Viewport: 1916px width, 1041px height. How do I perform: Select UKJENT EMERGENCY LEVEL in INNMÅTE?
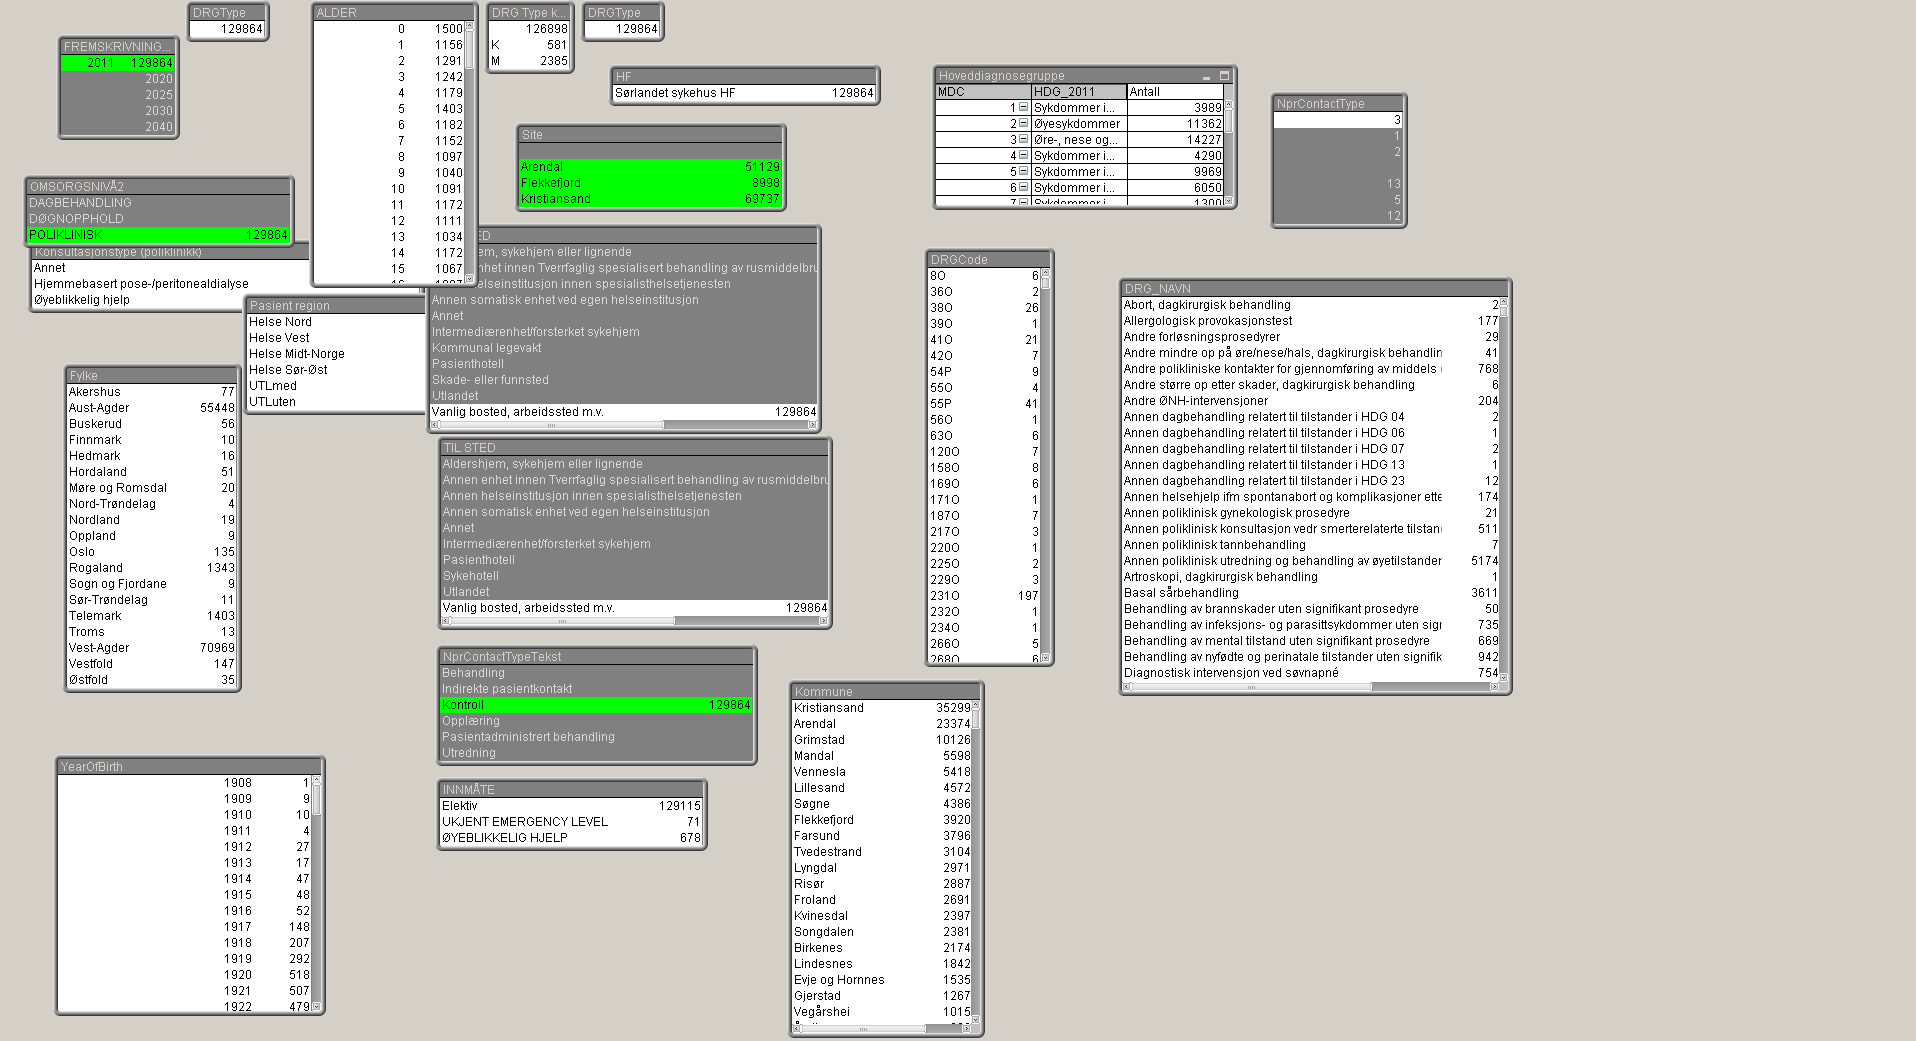571,822
